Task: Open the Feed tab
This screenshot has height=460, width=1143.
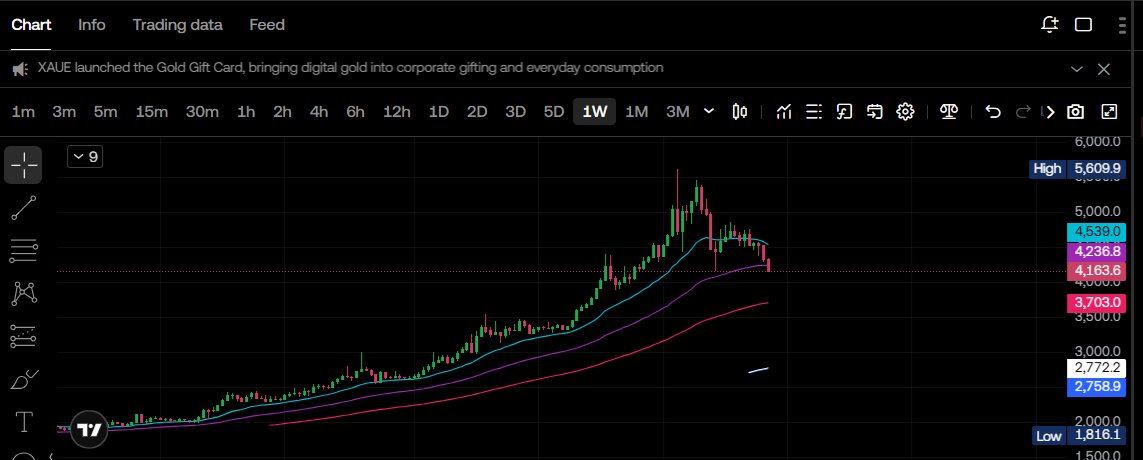Action: [267, 25]
